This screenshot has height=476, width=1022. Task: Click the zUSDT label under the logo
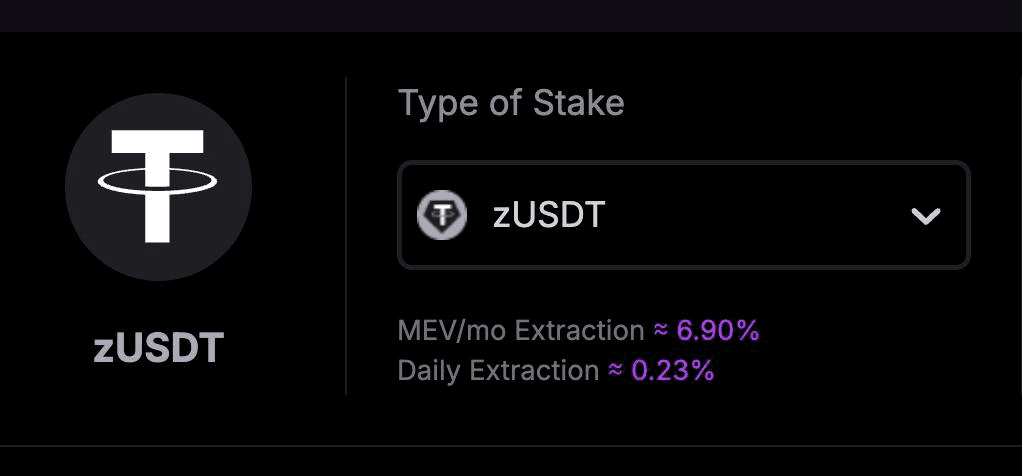159,348
